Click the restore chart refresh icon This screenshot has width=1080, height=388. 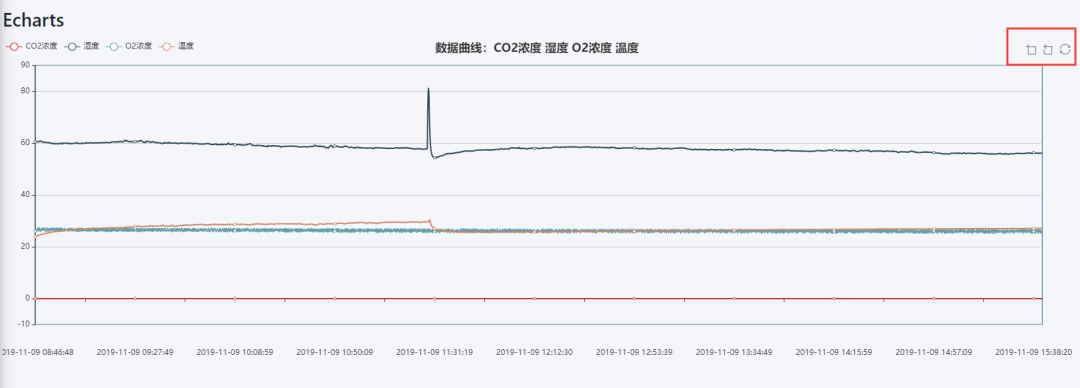pyautogui.click(x=1065, y=49)
